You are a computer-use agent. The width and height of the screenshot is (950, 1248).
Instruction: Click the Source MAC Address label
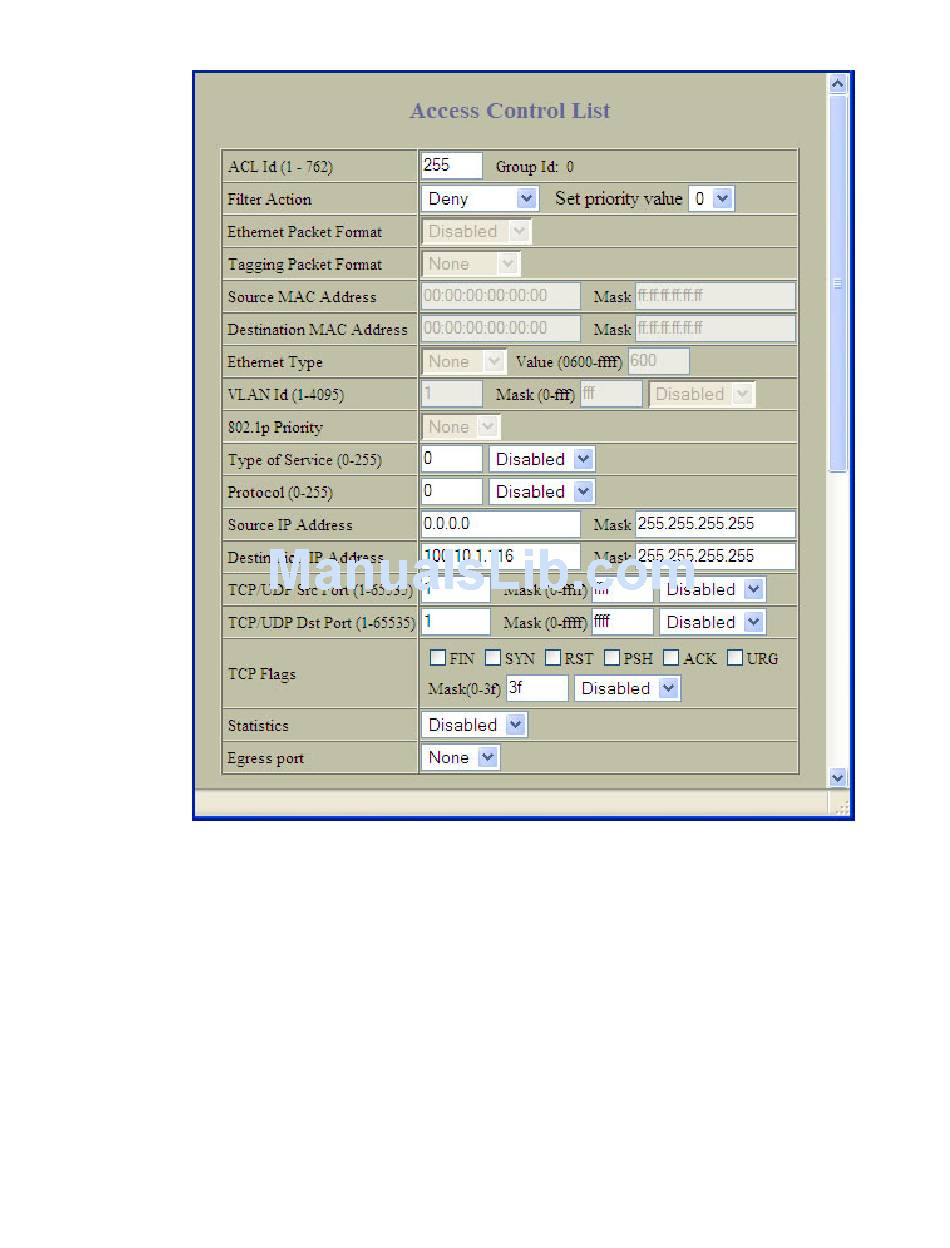302,297
